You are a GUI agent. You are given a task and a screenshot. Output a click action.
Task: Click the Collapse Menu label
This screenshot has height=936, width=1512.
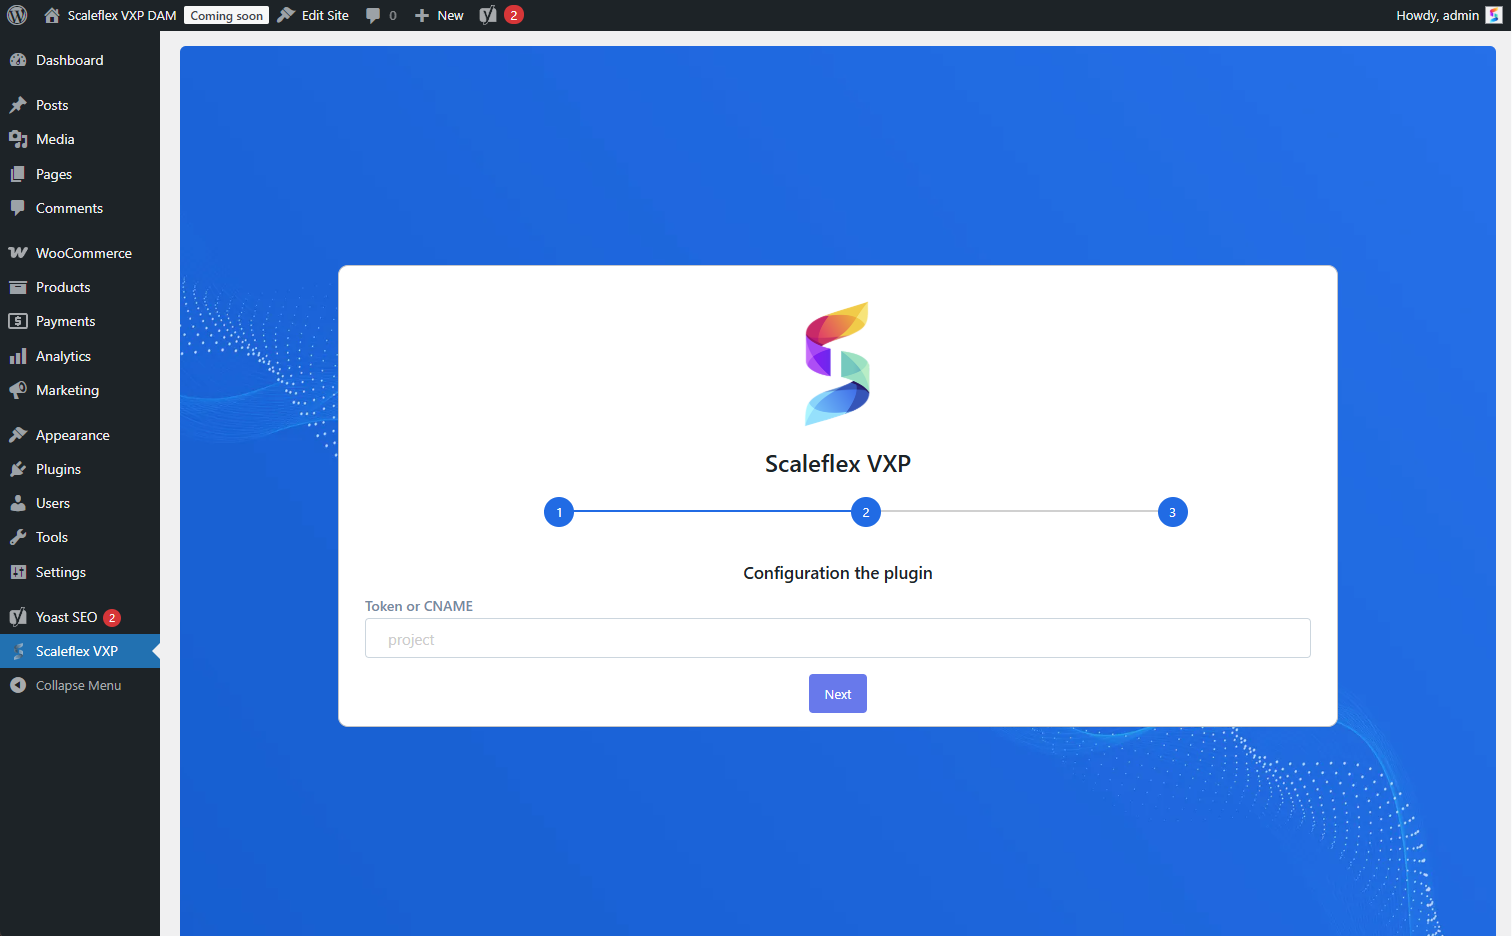[78, 685]
